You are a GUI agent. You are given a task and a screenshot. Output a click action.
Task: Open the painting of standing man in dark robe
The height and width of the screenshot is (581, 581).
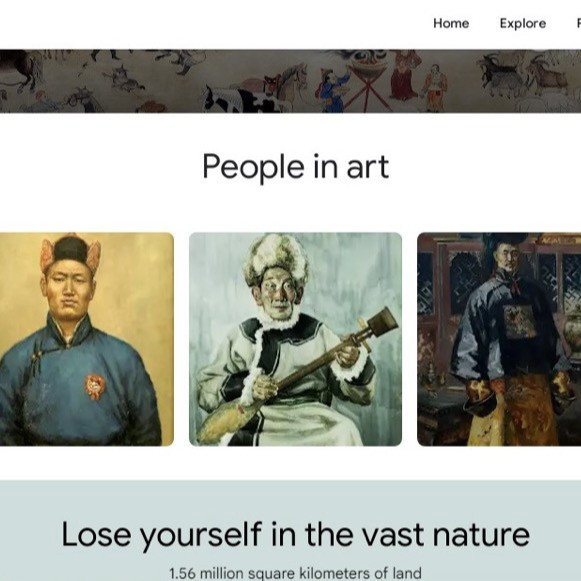(x=499, y=339)
